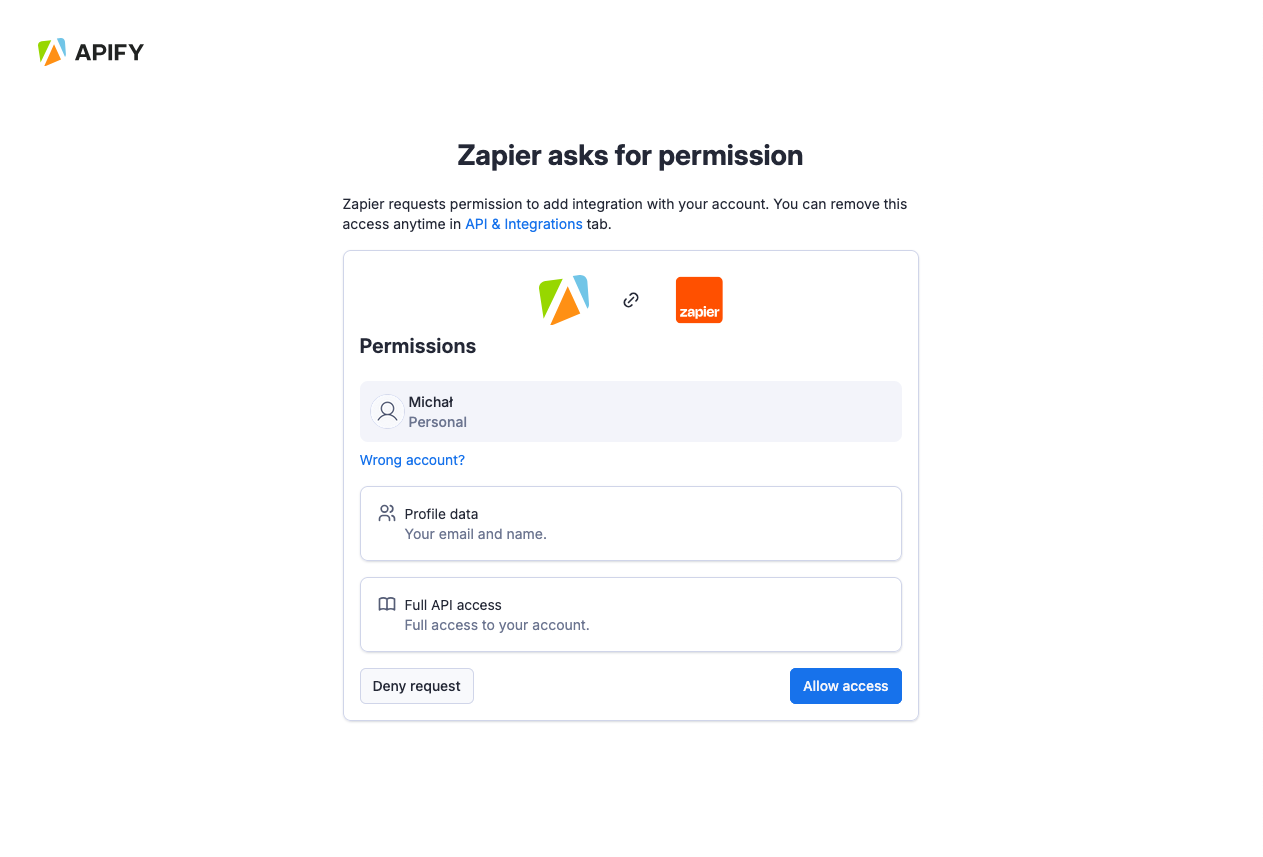Click the people icon beside Profile data
Viewport: 1263px width, 857px height.
[x=387, y=513]
